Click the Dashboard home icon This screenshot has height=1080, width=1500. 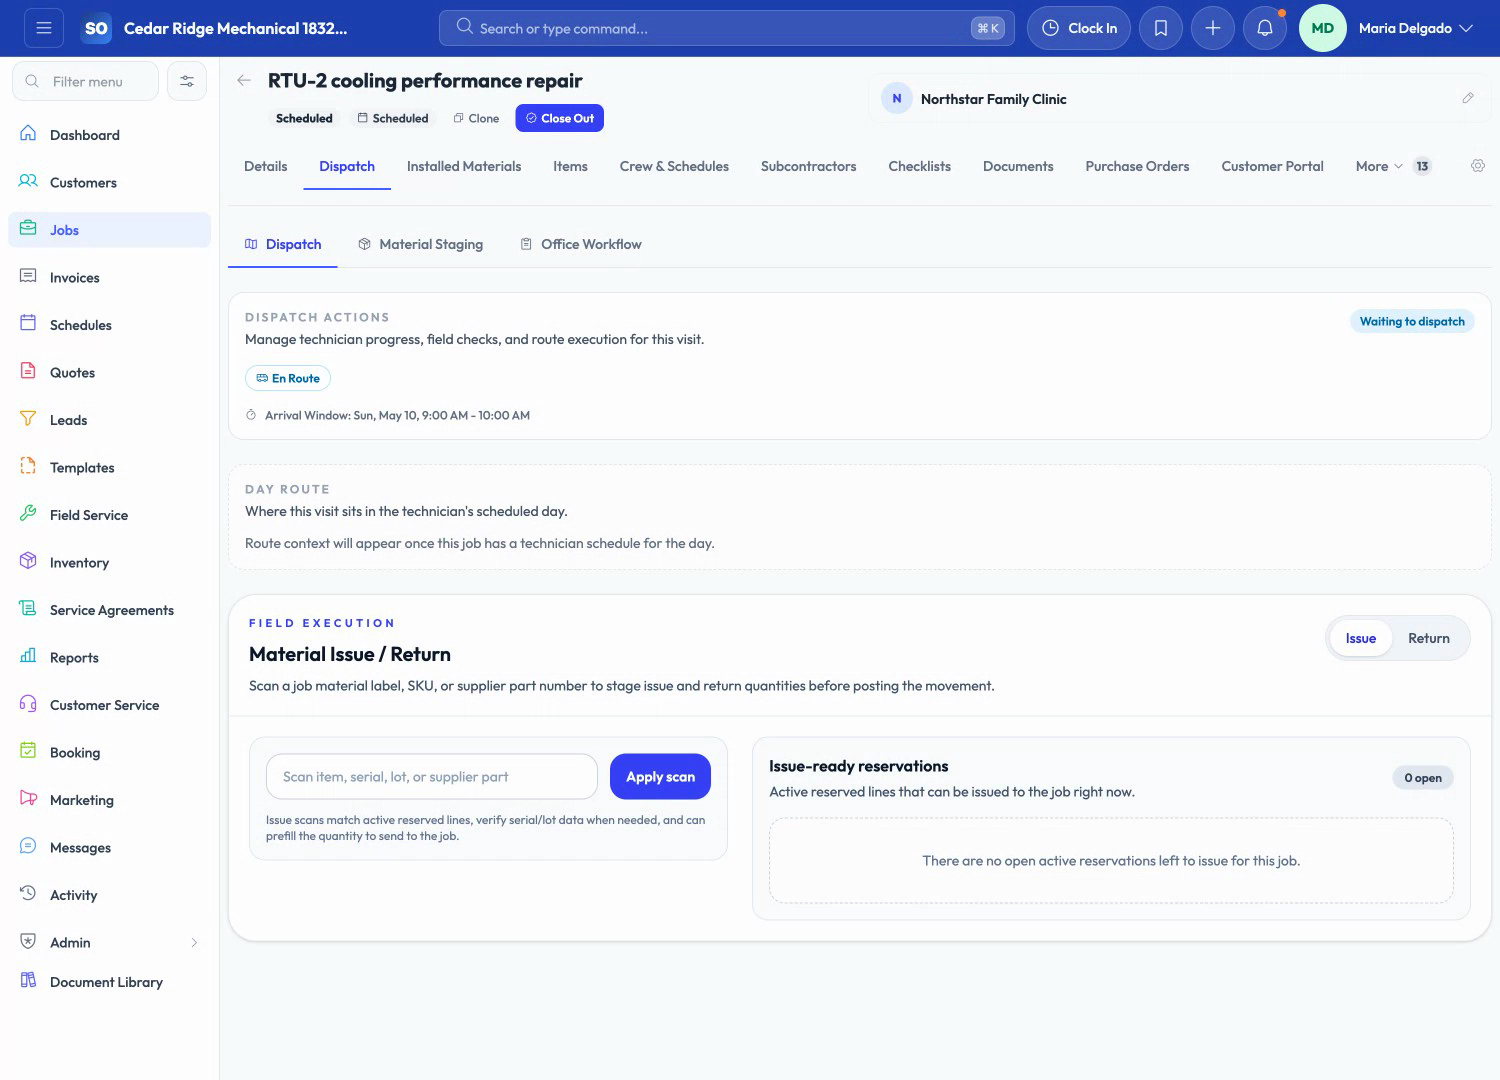point(28,134)
